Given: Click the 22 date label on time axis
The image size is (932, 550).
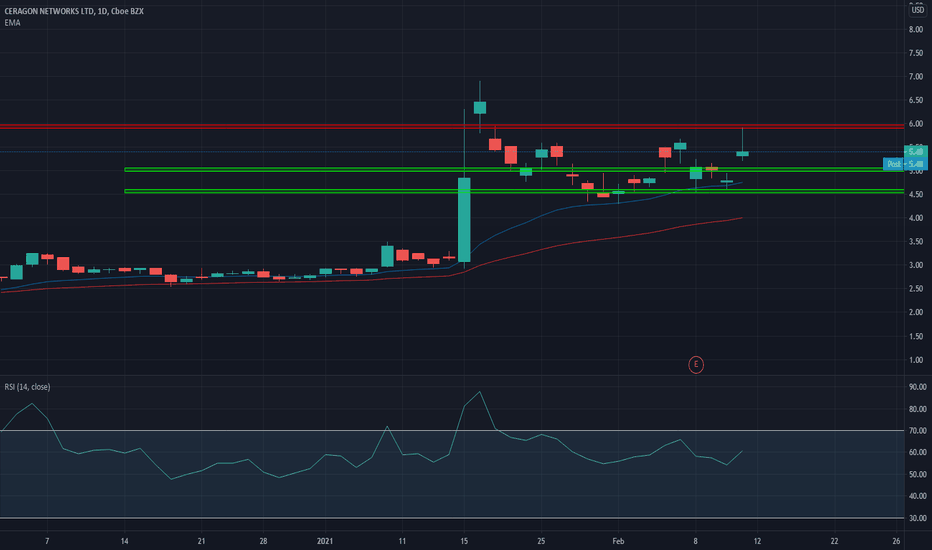Looking at the screenshot, I should point(835,541).
